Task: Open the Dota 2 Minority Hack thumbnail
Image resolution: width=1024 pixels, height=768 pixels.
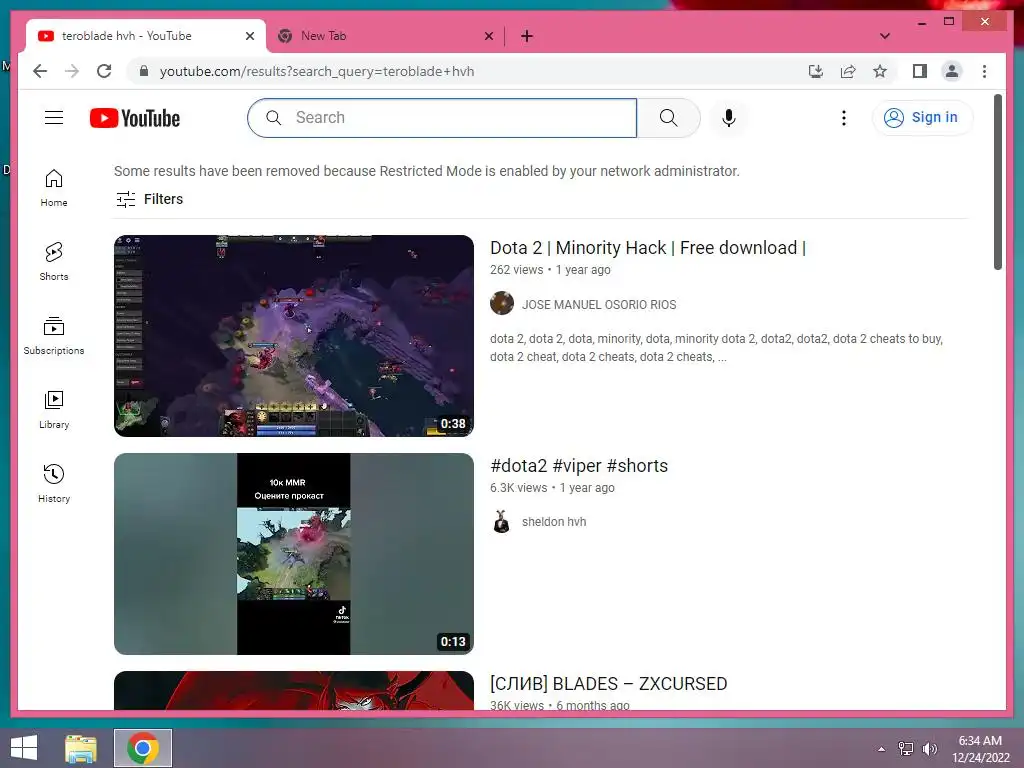Action: [294, 336]
